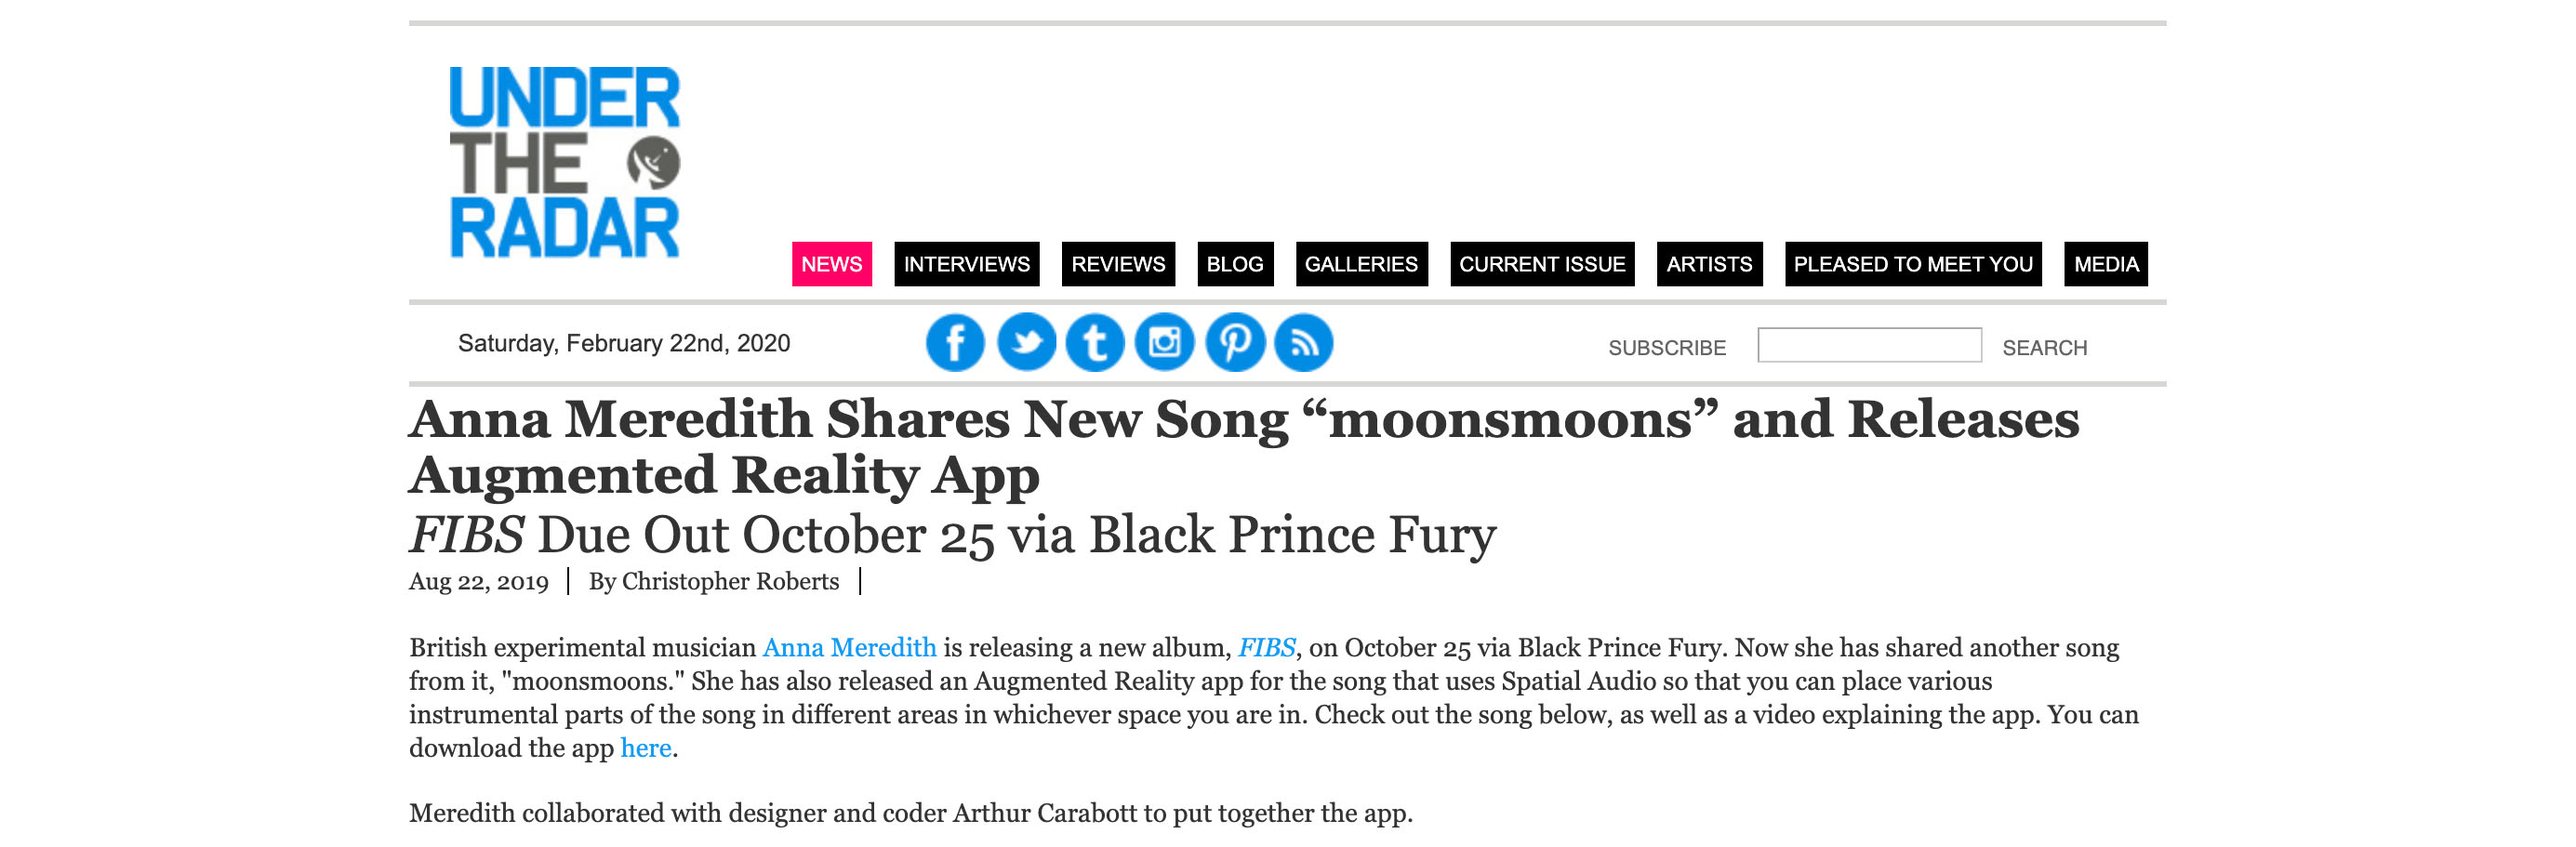Click the SUBSCRIBE link
The height and width of the screenshot is (847, 2576).
pos(1667,348)
